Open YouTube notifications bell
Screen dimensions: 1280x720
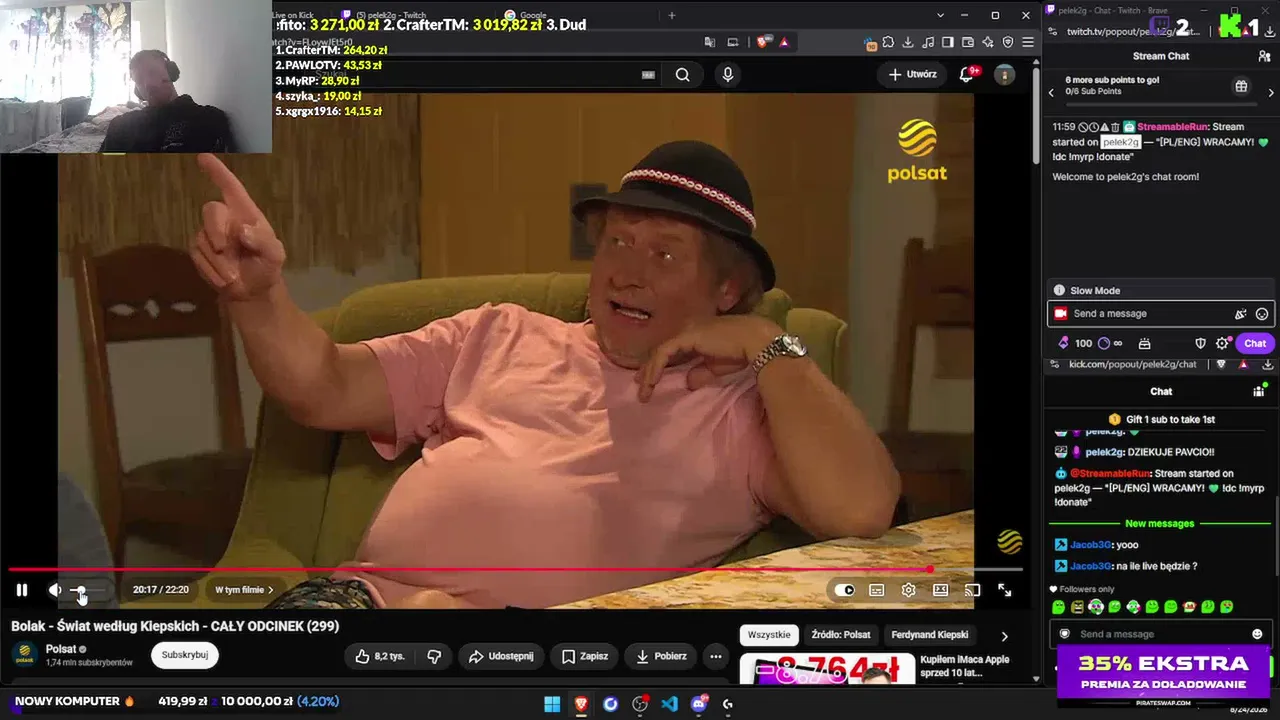click(966, 74)
